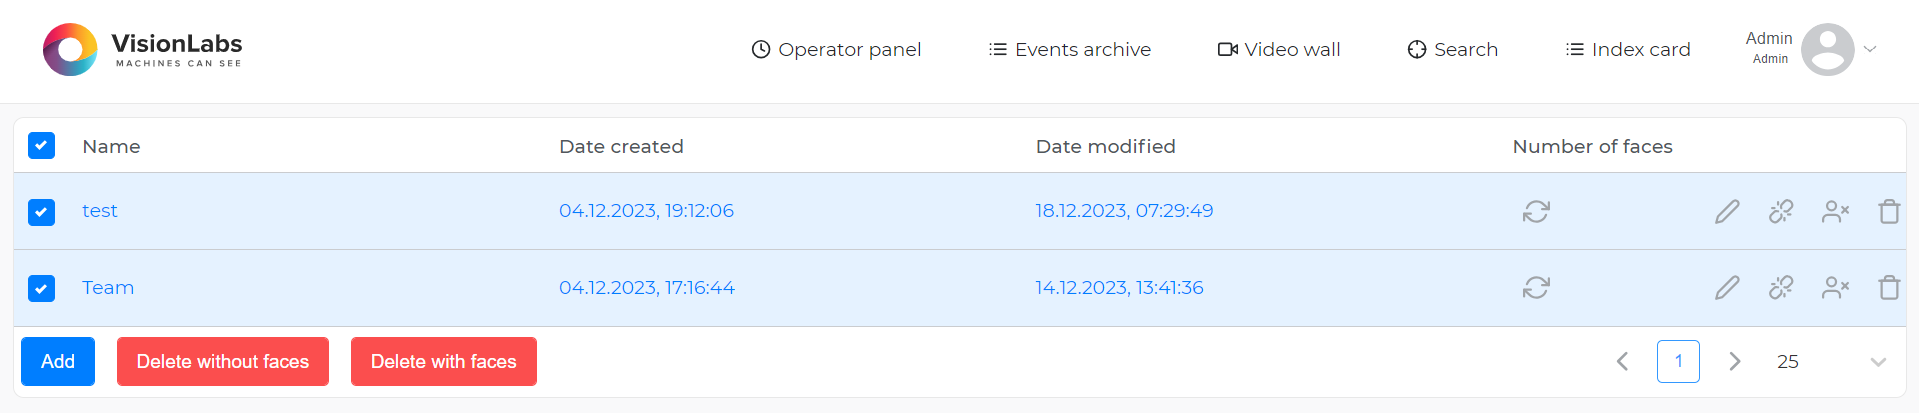
Task: Click the remove-user icon in Team row
Action: (1835, 288)
